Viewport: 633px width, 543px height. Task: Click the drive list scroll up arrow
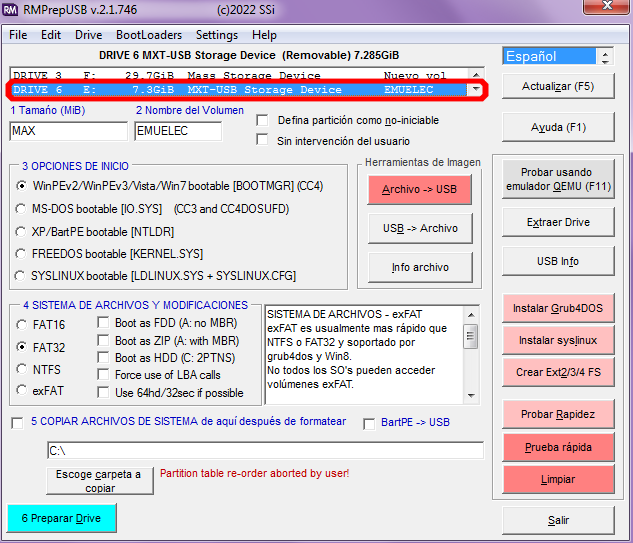pos(476,75)
